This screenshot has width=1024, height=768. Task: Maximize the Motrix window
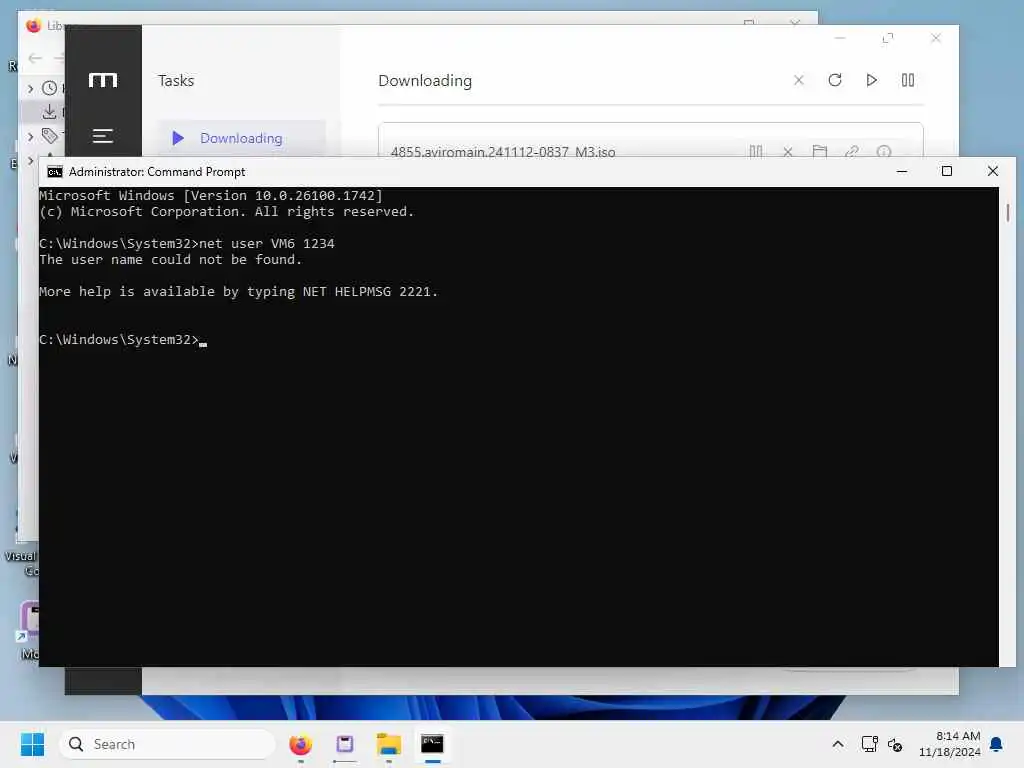click(888, 39)
